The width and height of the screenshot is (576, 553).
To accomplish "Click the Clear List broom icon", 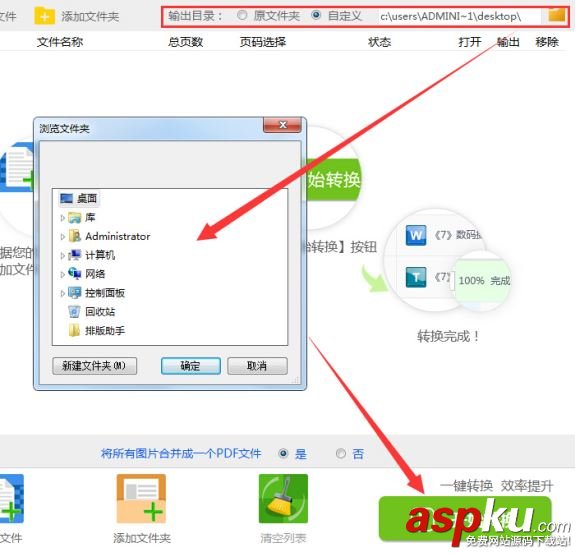I will click(283, 499).
